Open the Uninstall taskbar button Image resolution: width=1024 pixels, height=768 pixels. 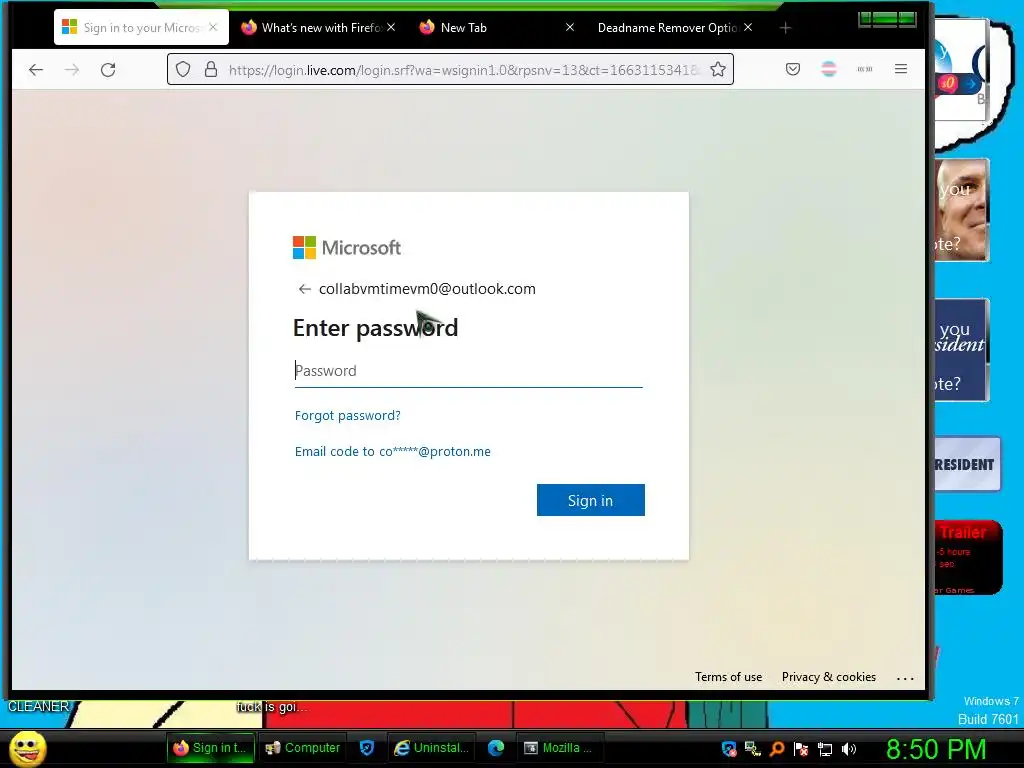(432, 748)
